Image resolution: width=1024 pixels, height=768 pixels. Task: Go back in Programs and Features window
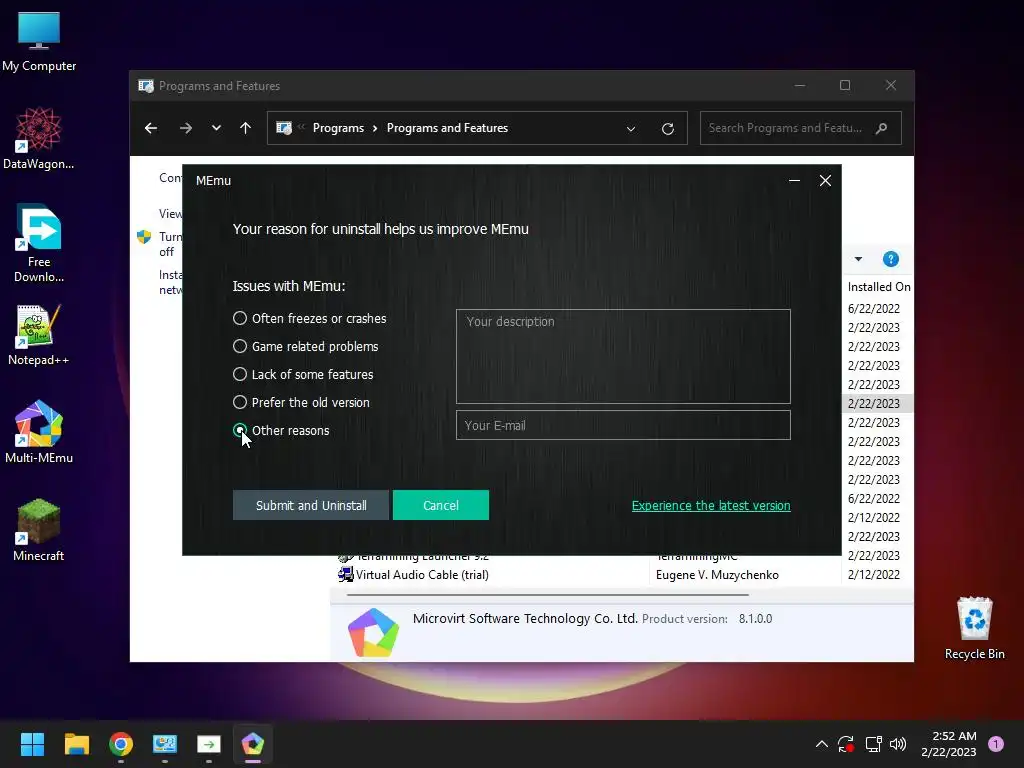[151, 128]
